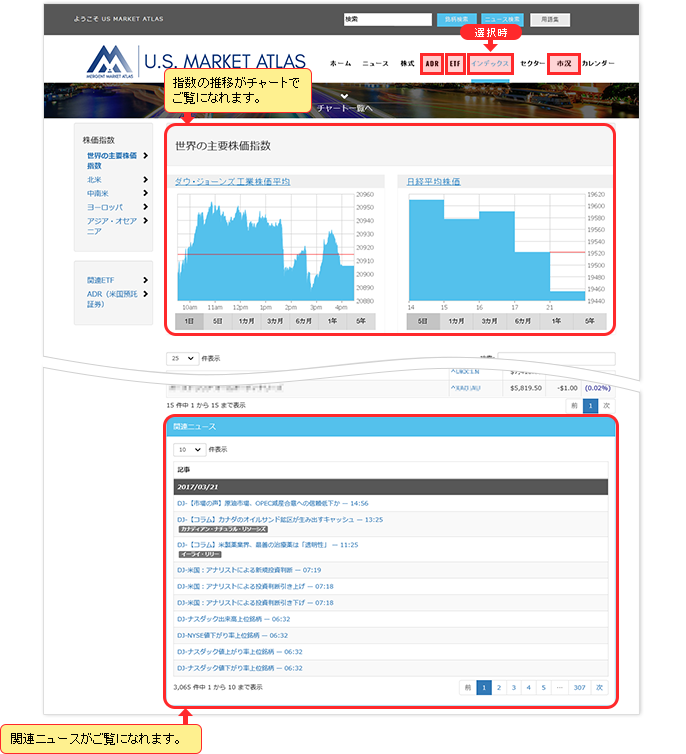Click the Nikkei average chart area
Screen dimensions: 686x754
pos(497,248)
